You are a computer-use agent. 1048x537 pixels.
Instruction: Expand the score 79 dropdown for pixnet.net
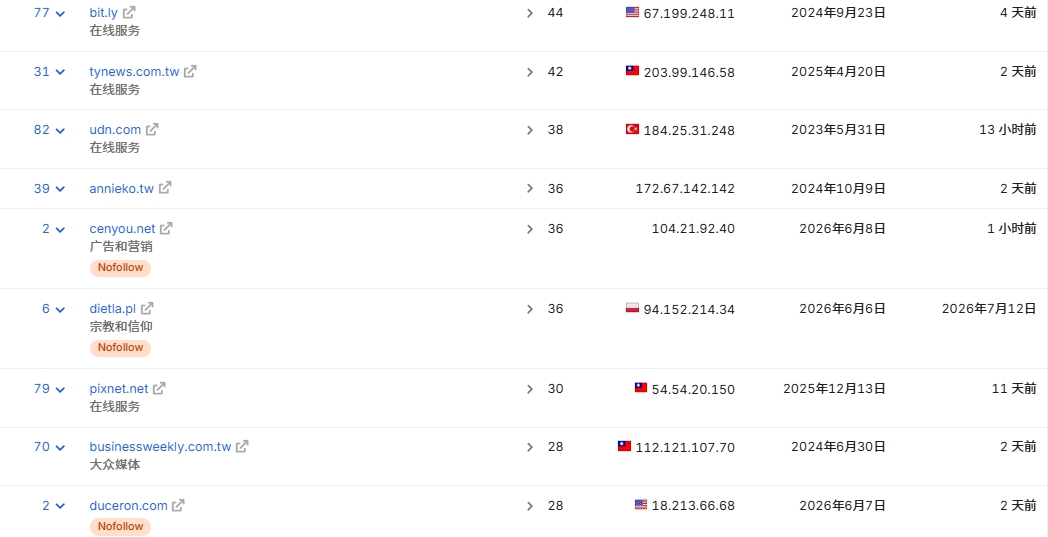pos(49,388)
